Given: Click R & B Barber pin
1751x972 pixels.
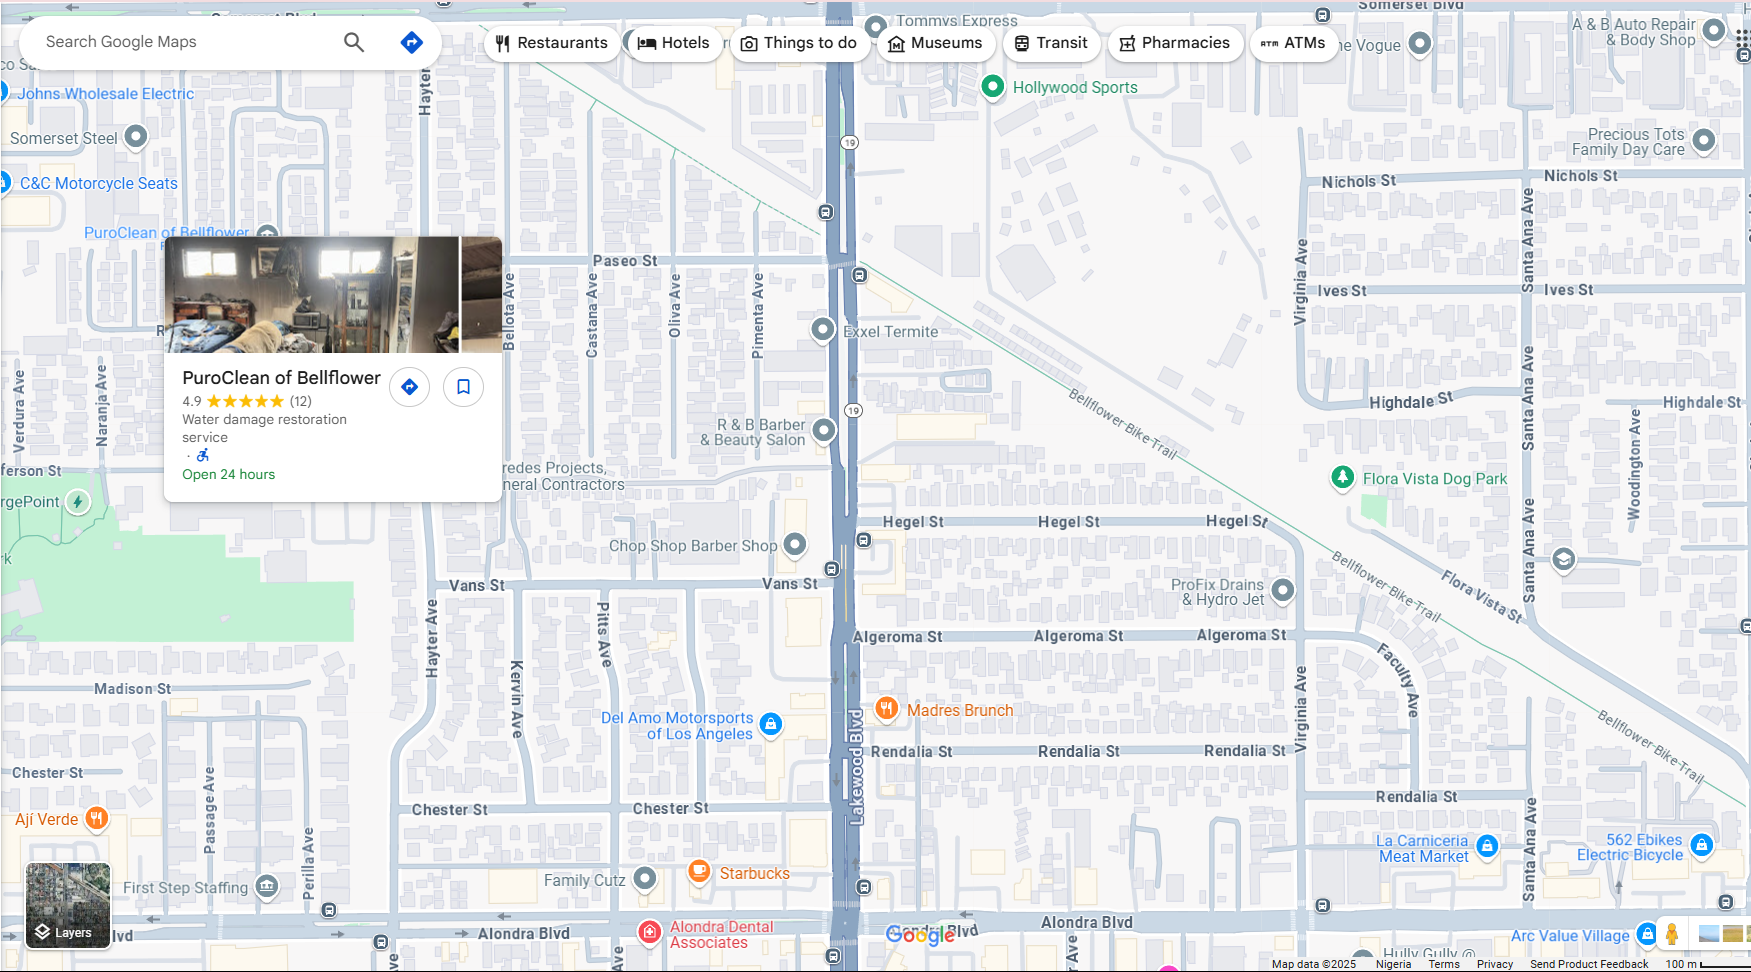Looking at the screenshot, I should click(824, 430).
